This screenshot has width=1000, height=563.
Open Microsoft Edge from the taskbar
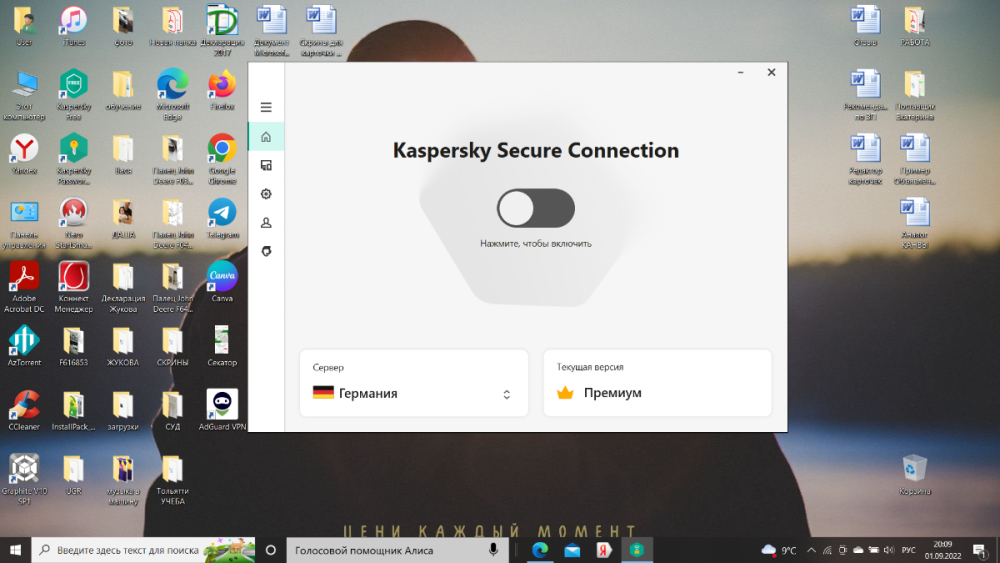540,550
